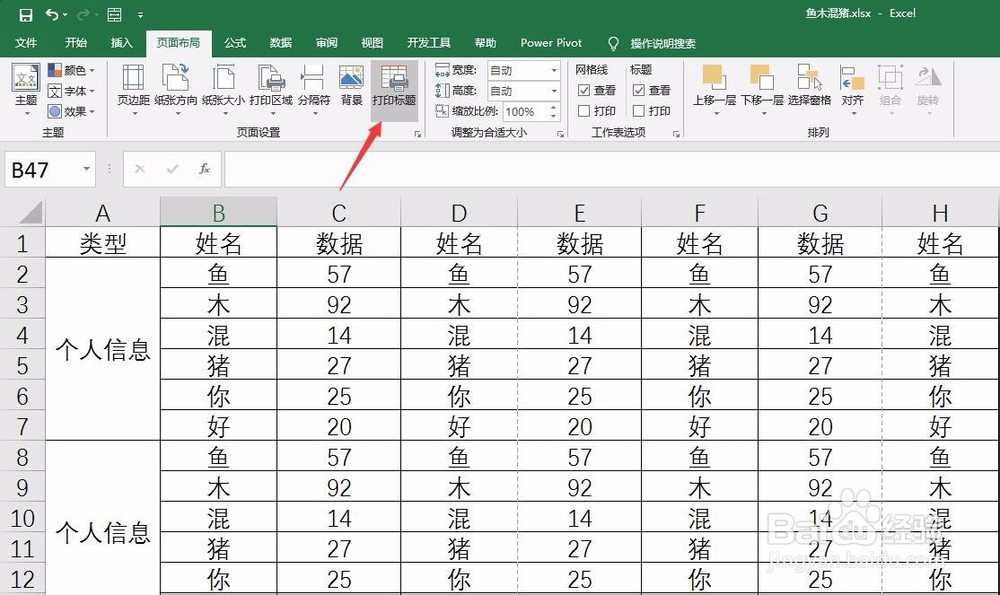1000x595 pixels.
Task: Toggle Headings Print (打印) checkbox
Action: (638, 111)
